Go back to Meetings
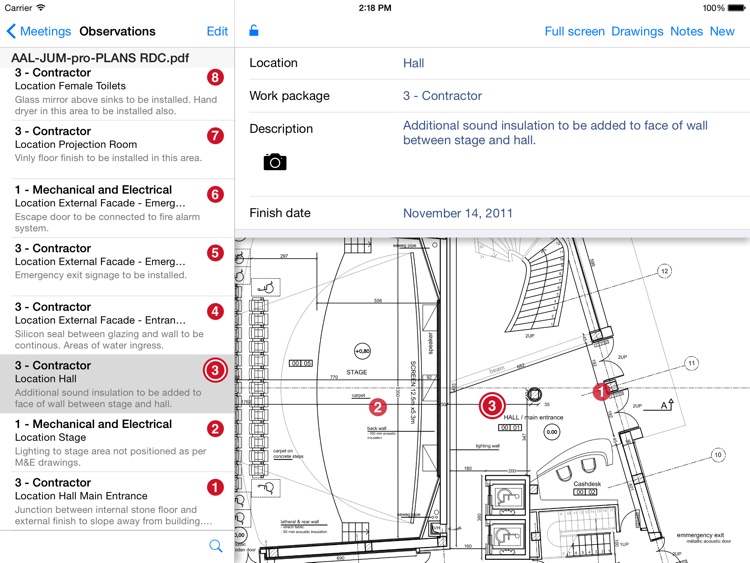Viewport: 750px width, 563px height. pyautogui.click(x=39, y=31)
